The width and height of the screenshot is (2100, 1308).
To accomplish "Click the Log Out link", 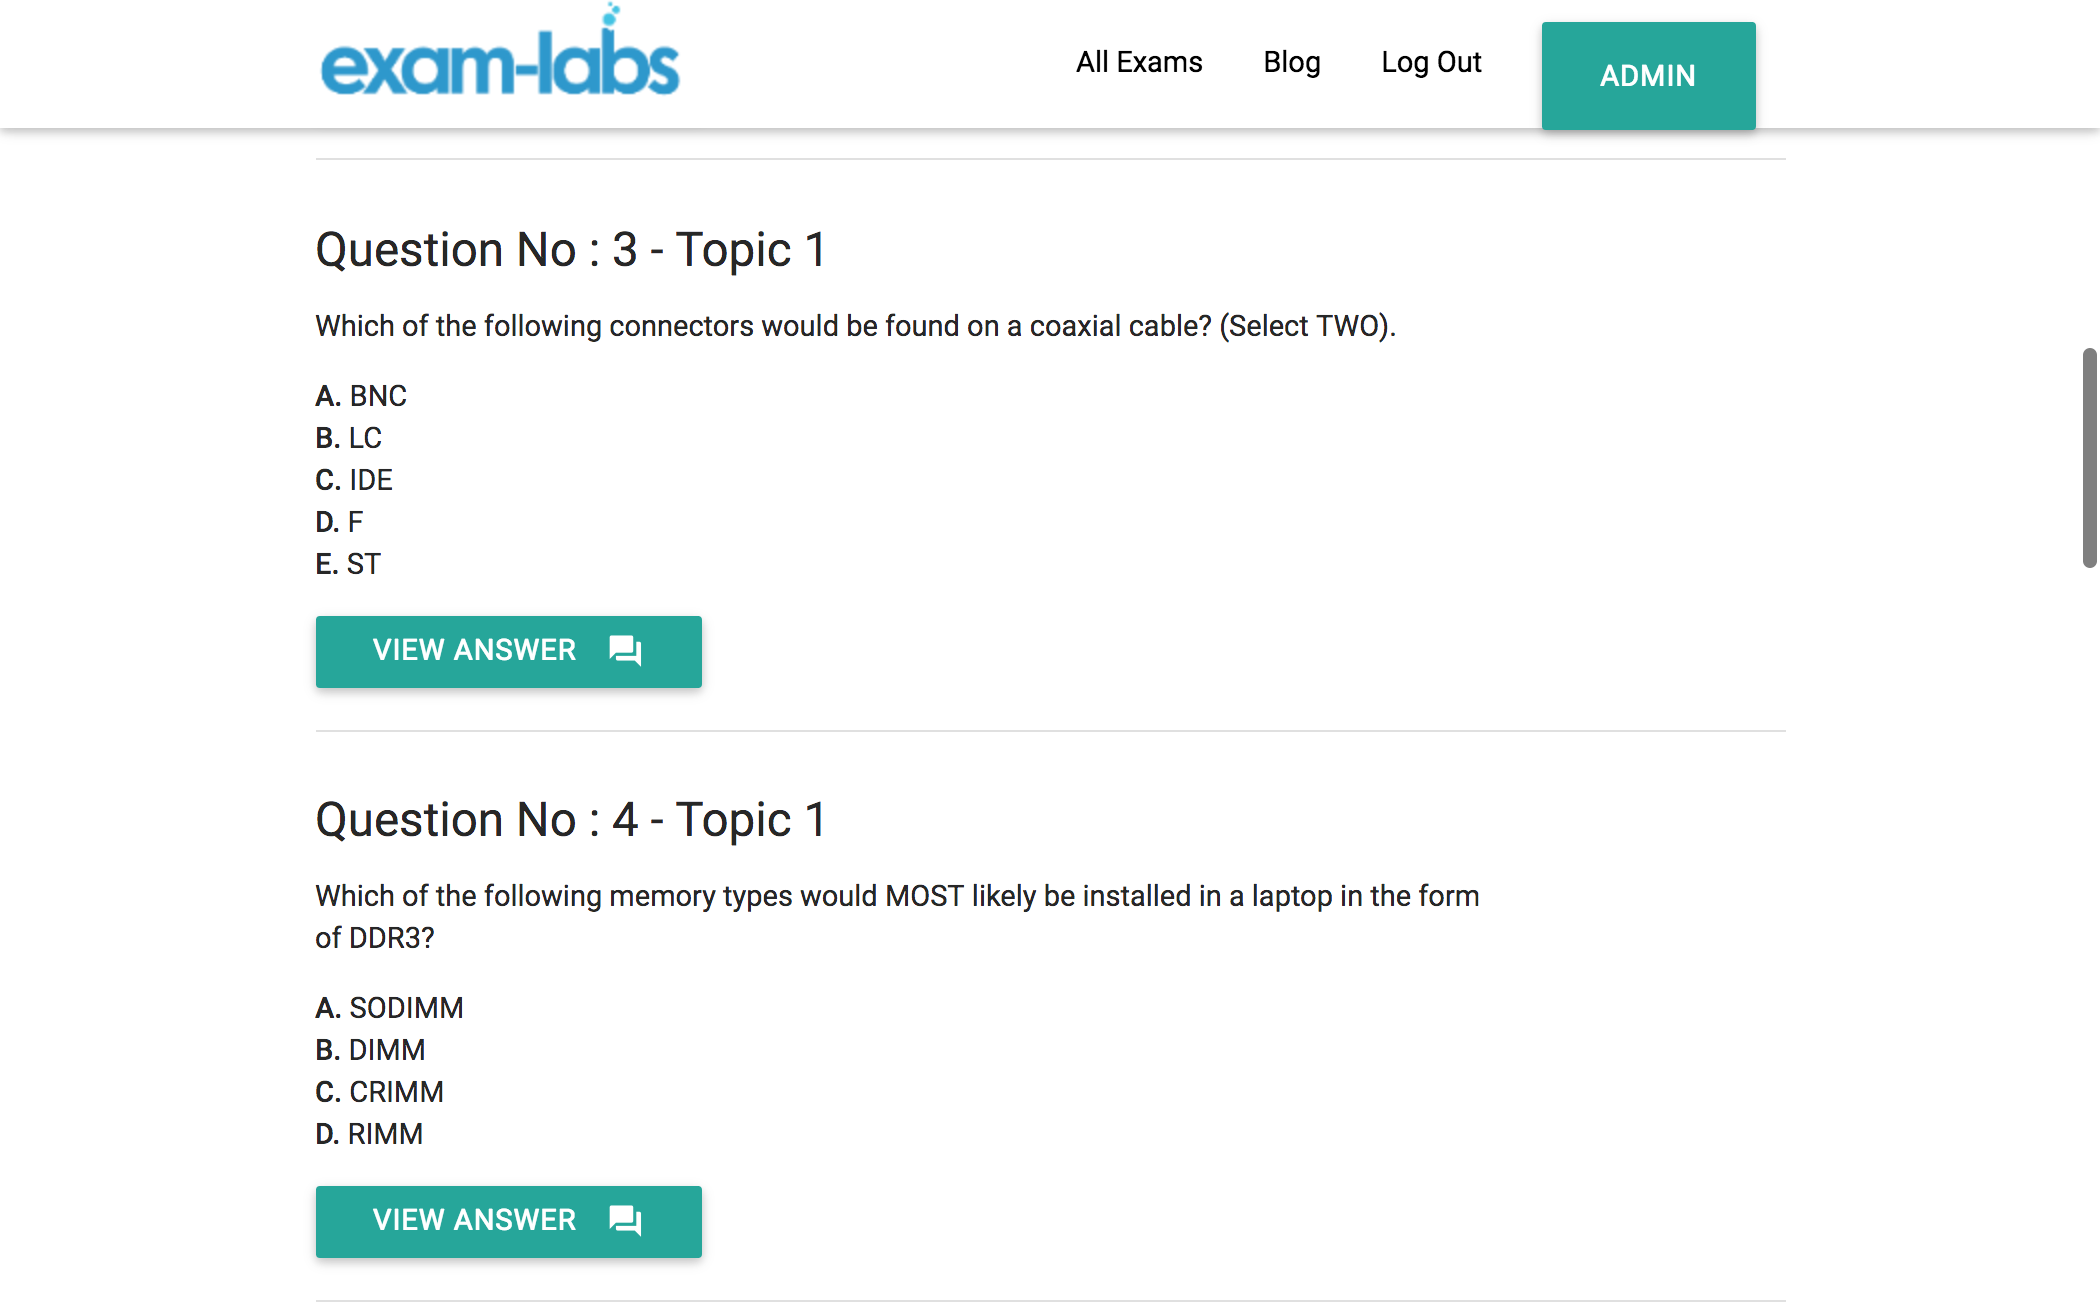I will pos(1431,62).
